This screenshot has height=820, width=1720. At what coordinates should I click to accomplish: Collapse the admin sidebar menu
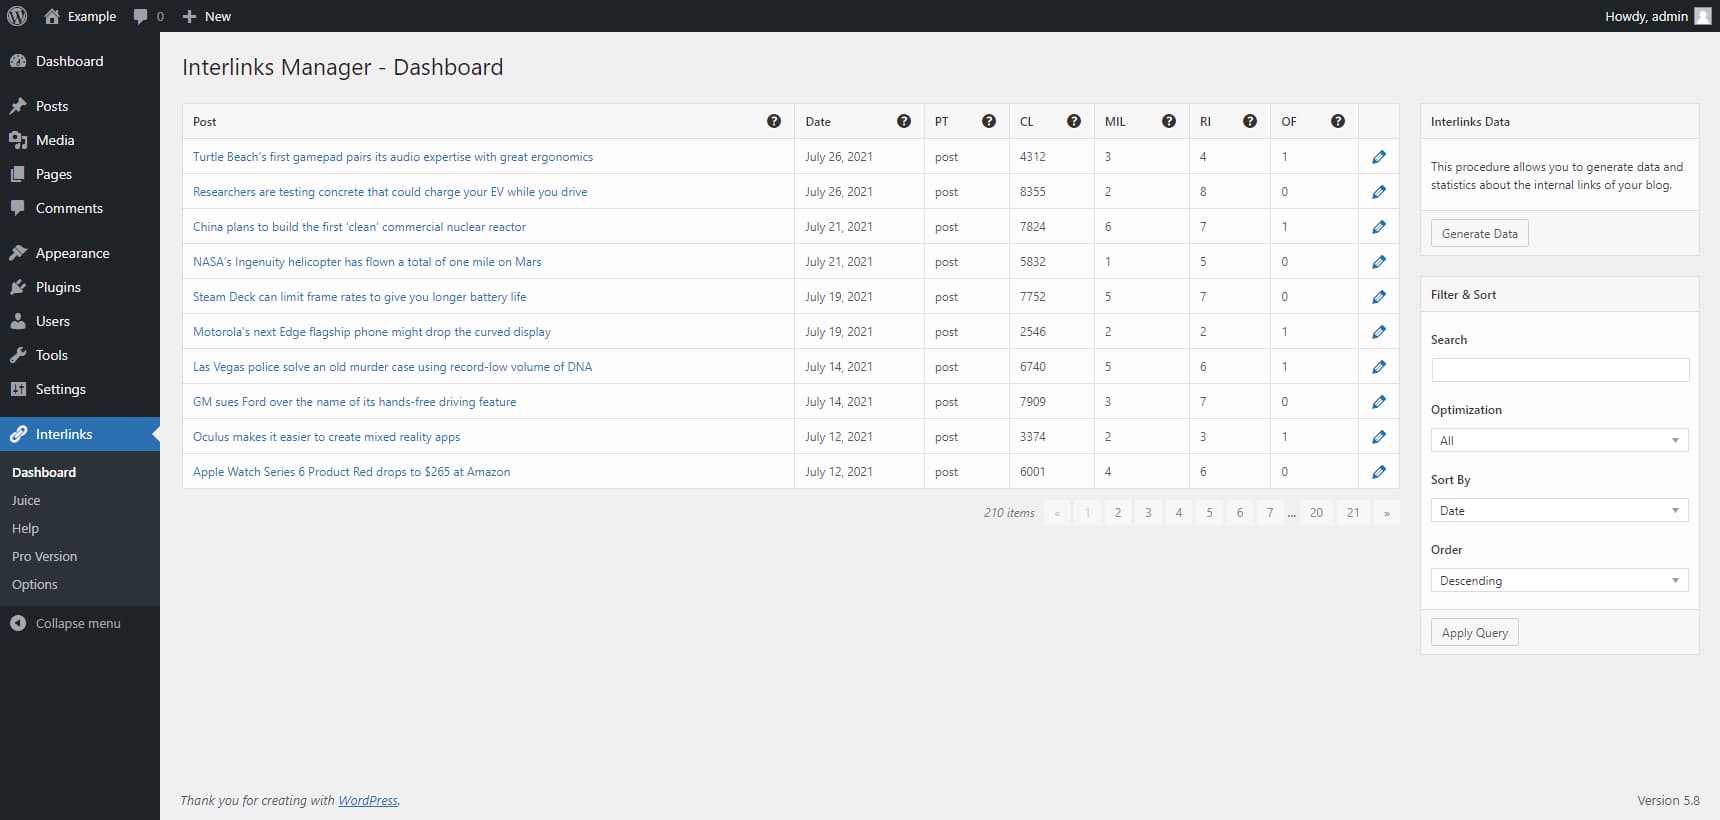click(66, 623)
